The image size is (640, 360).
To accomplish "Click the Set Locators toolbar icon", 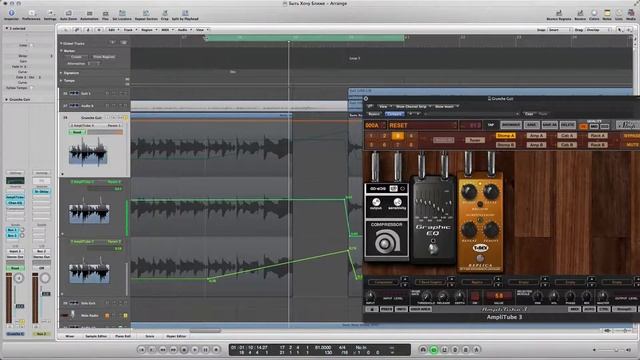I will tap(122, 15).
